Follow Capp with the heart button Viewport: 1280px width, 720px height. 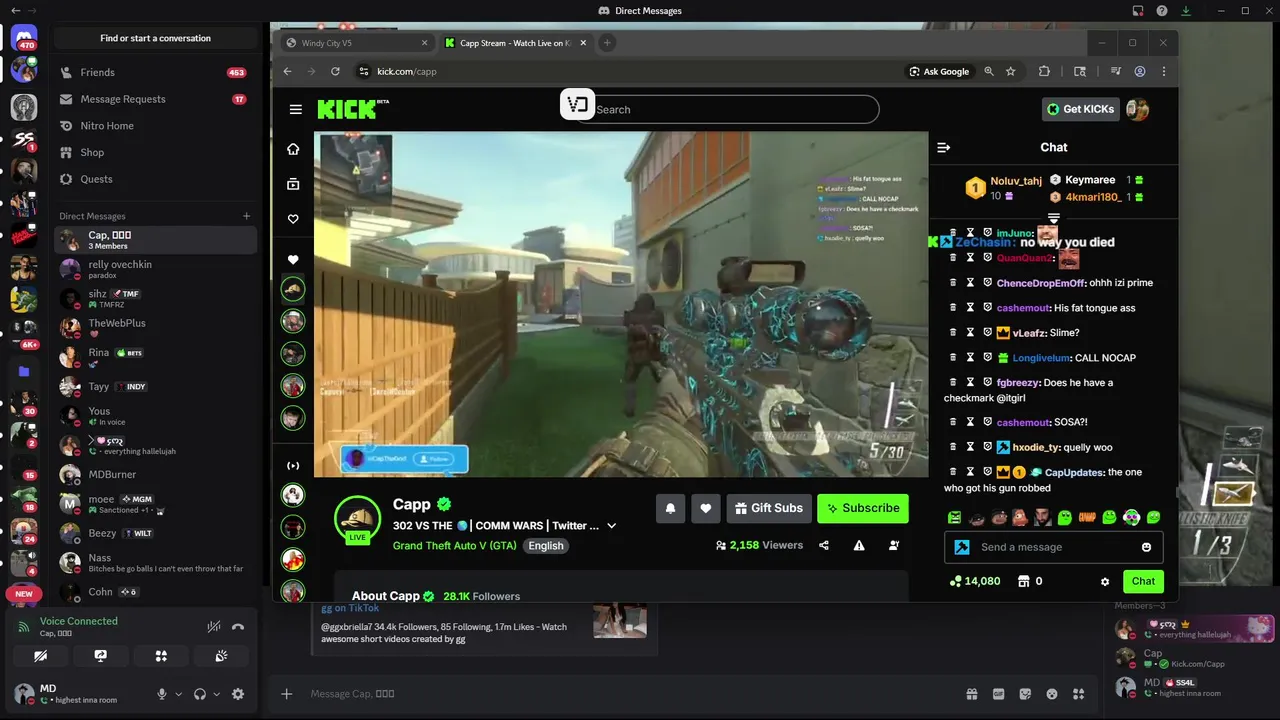[x=705, y=508]
